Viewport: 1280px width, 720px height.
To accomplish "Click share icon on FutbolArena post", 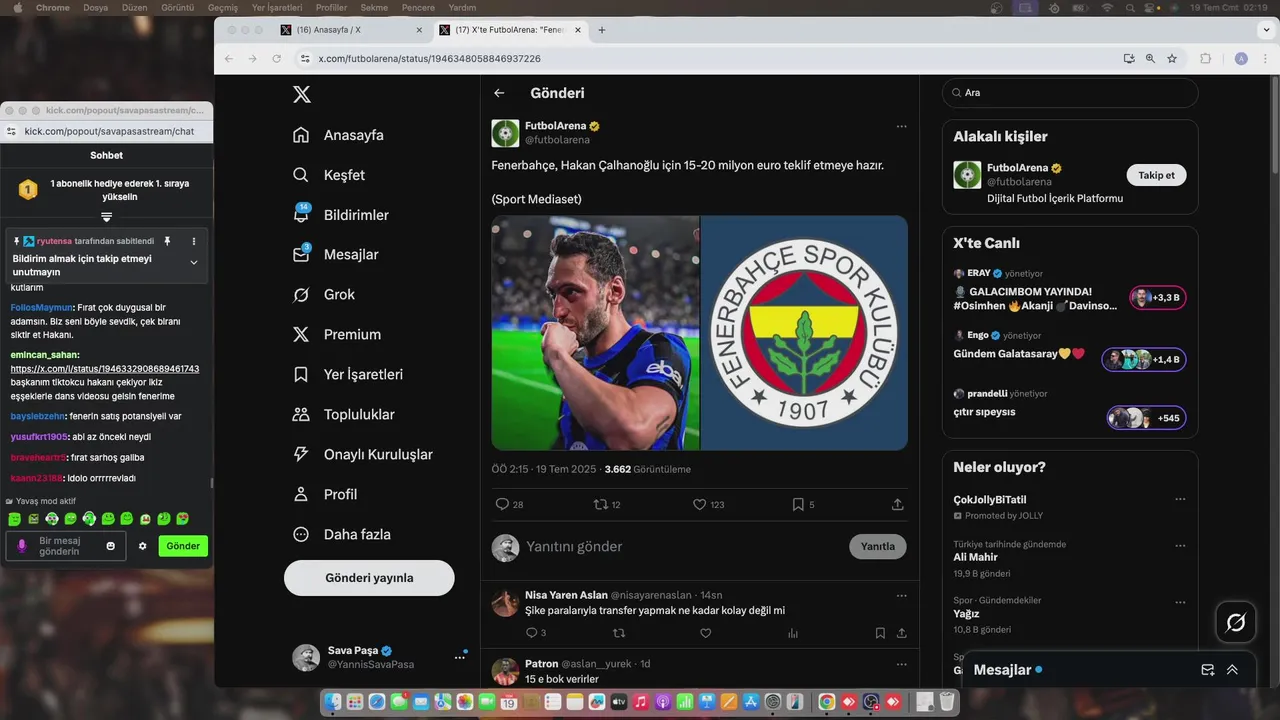I will click(x=898, y=504).
